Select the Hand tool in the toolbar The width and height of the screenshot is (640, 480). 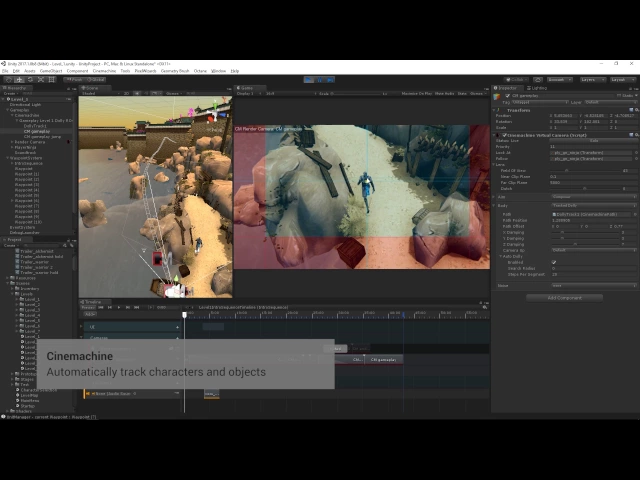pos(8,80)
